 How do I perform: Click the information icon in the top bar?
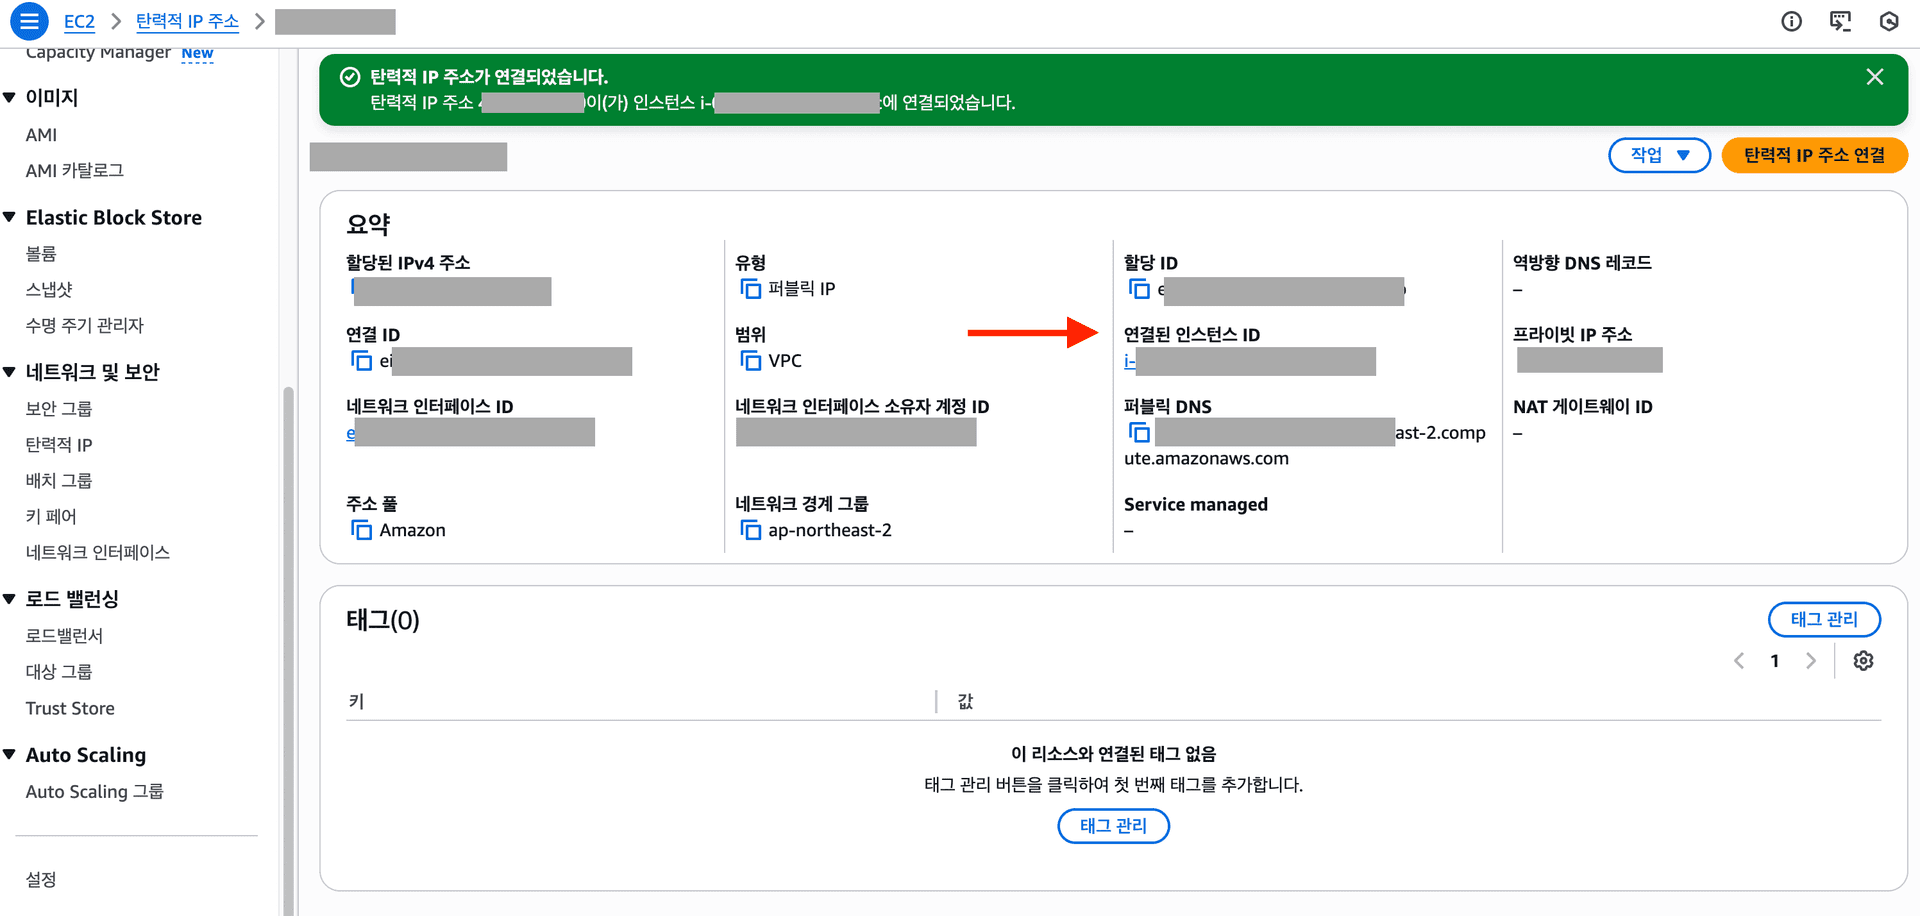tap(1792, 21)
